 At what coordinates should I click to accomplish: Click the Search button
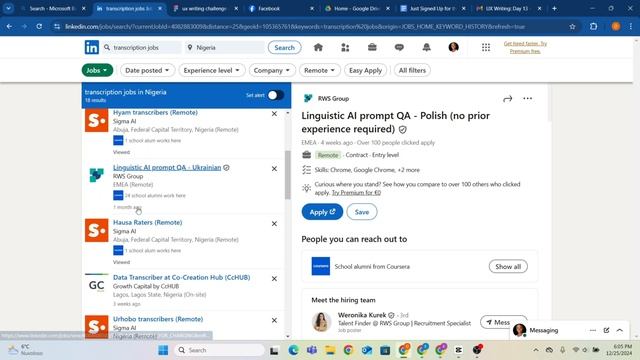coord(284,47)
